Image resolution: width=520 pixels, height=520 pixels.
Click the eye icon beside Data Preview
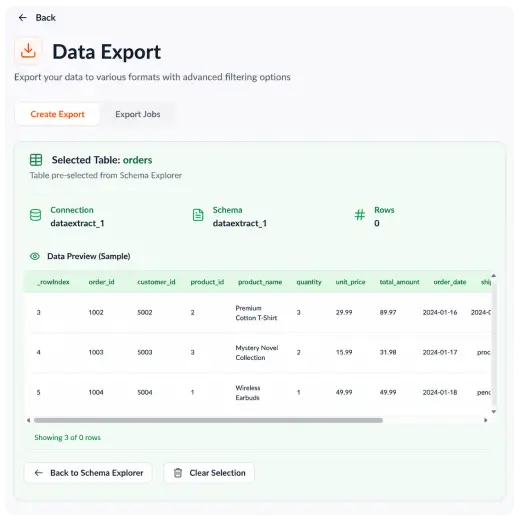[x=35, y=256]
